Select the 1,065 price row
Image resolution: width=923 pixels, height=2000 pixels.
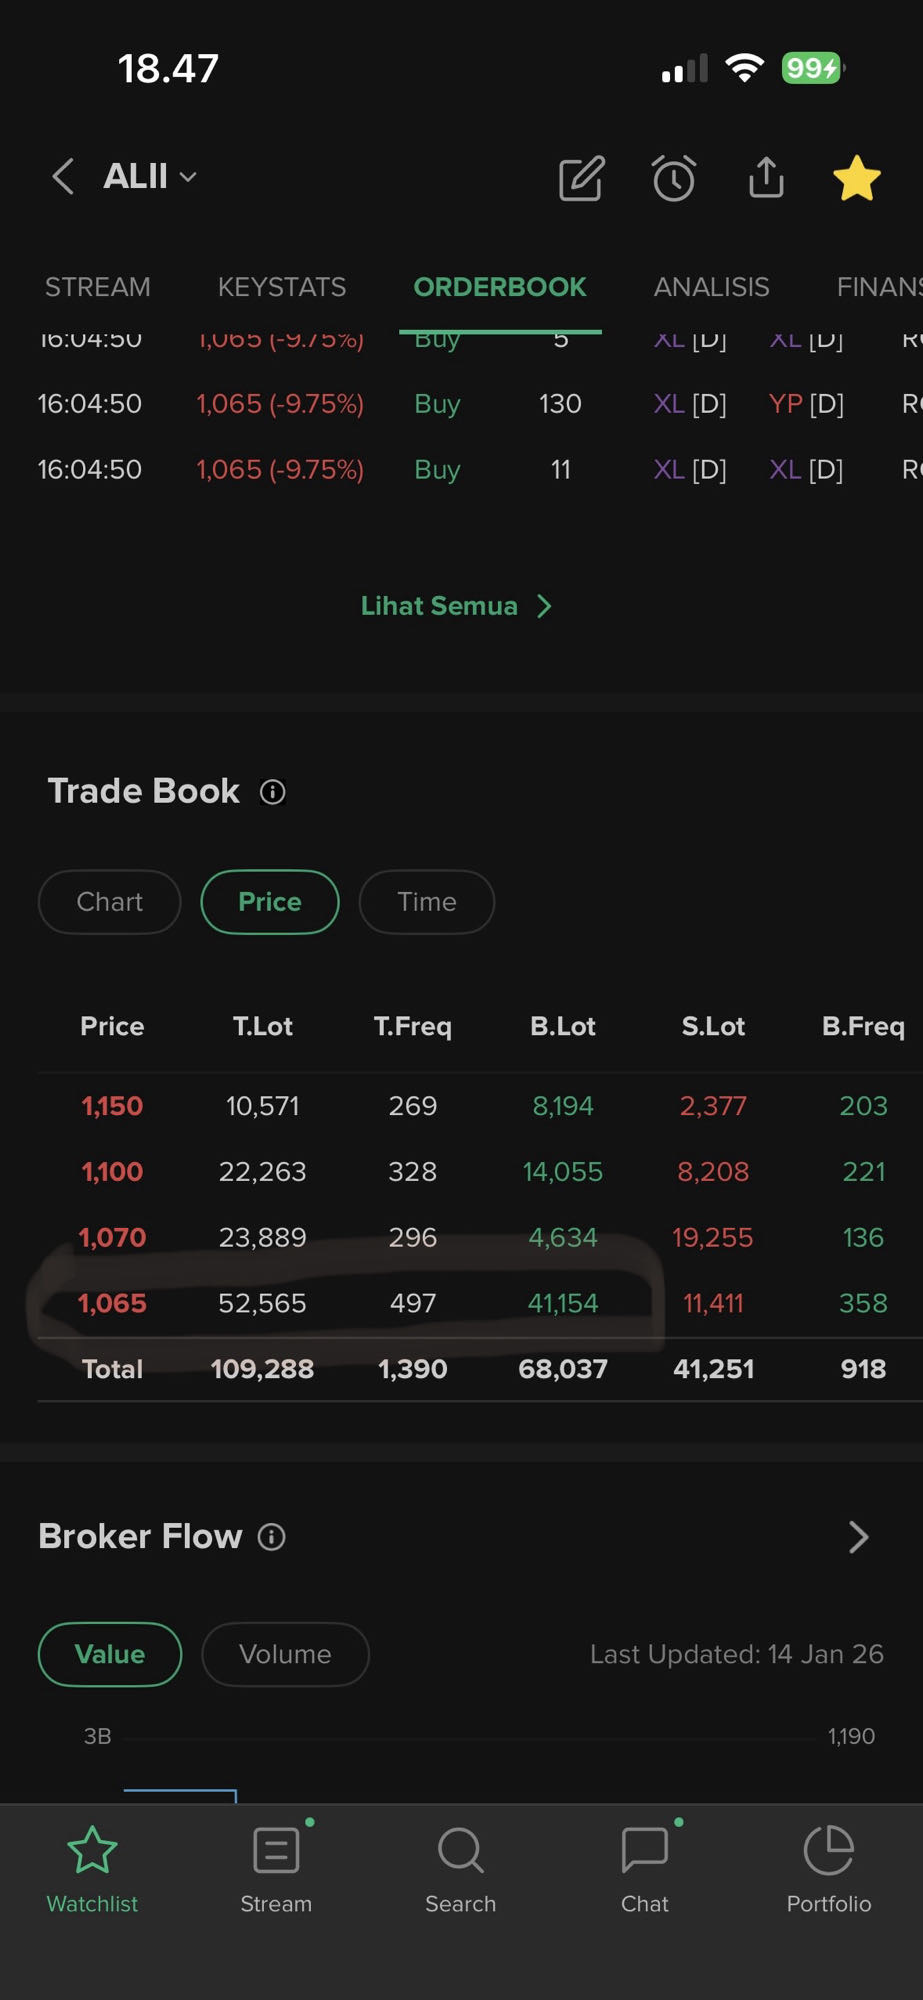pyautogui.click(x=112, y=1303)
